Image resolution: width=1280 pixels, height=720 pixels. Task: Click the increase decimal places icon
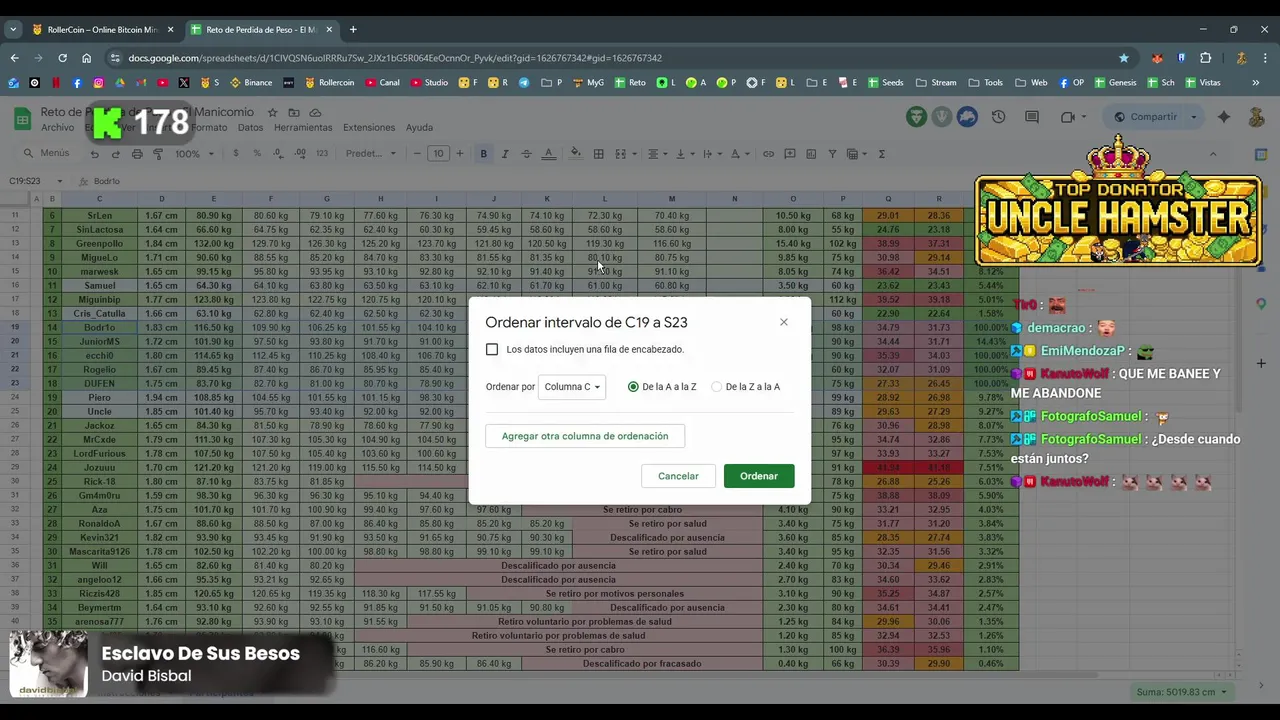299,154
